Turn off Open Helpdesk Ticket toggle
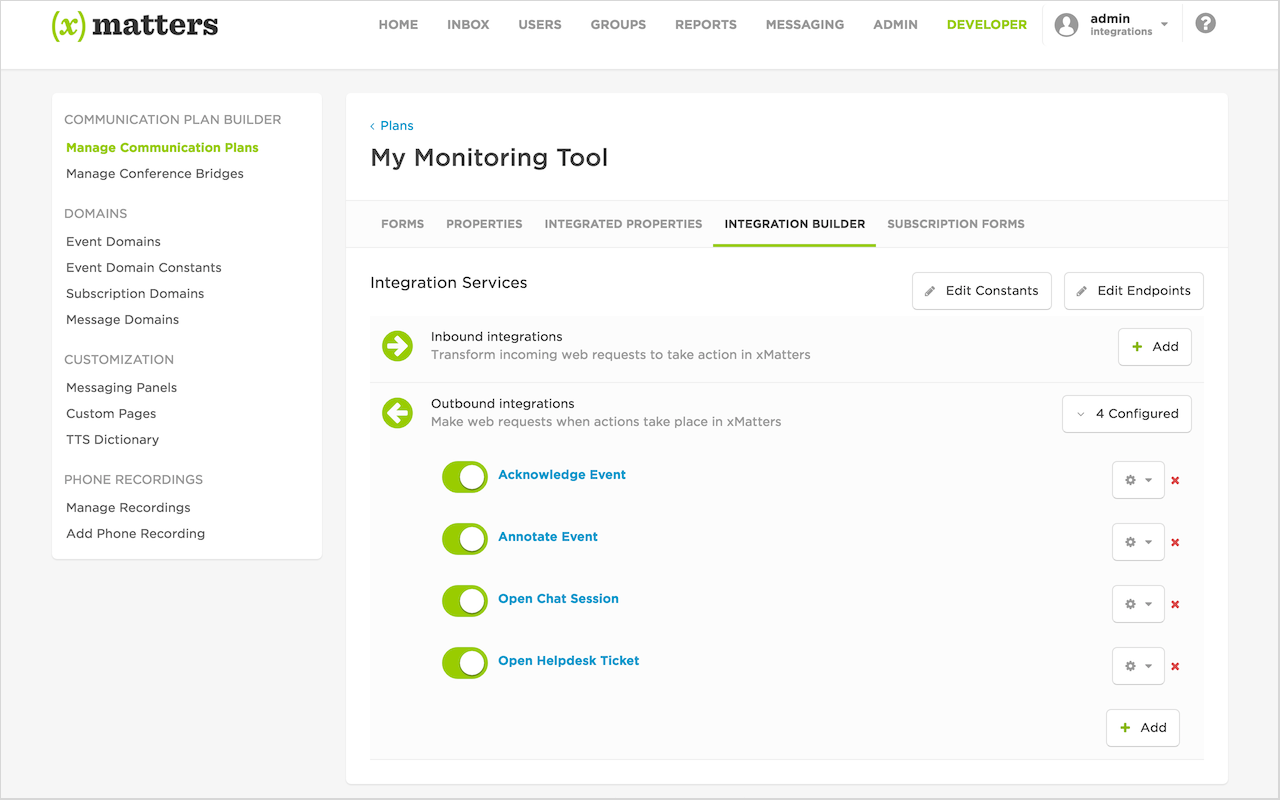1280x800 pixels. [x=465, y=663]
